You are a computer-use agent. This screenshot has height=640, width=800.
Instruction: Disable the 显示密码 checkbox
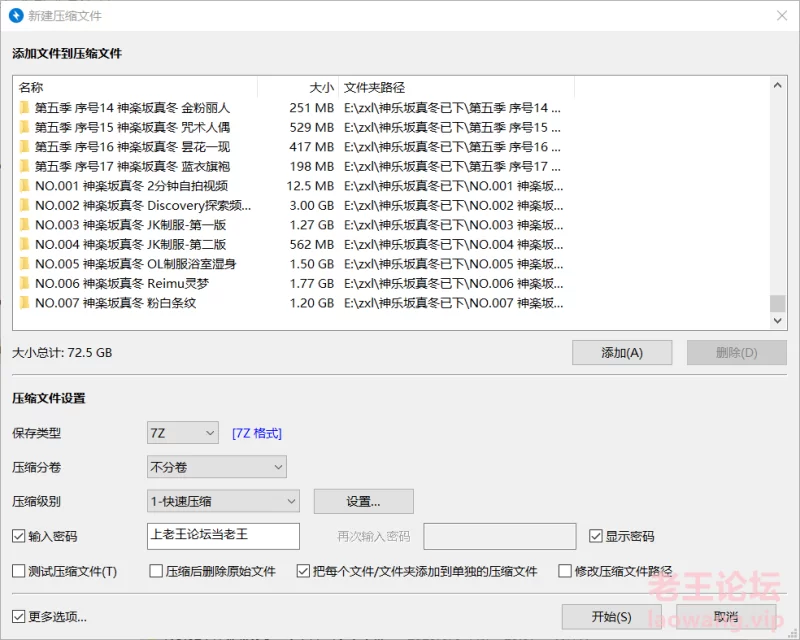tap(597, 536)
